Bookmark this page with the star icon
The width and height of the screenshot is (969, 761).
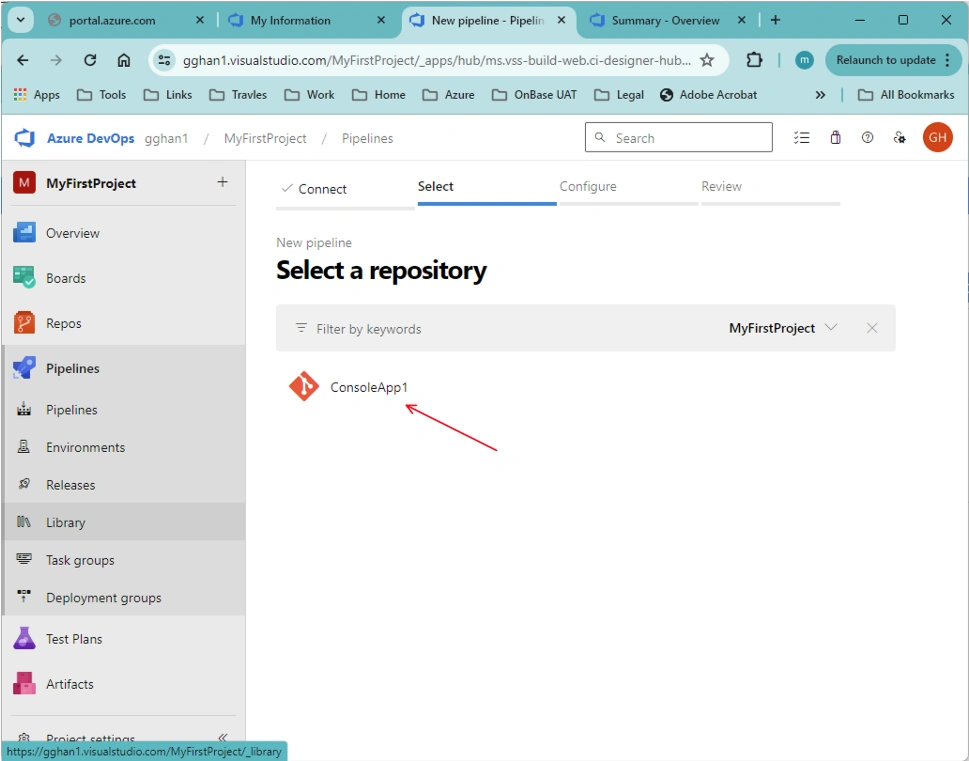point(707,60)
